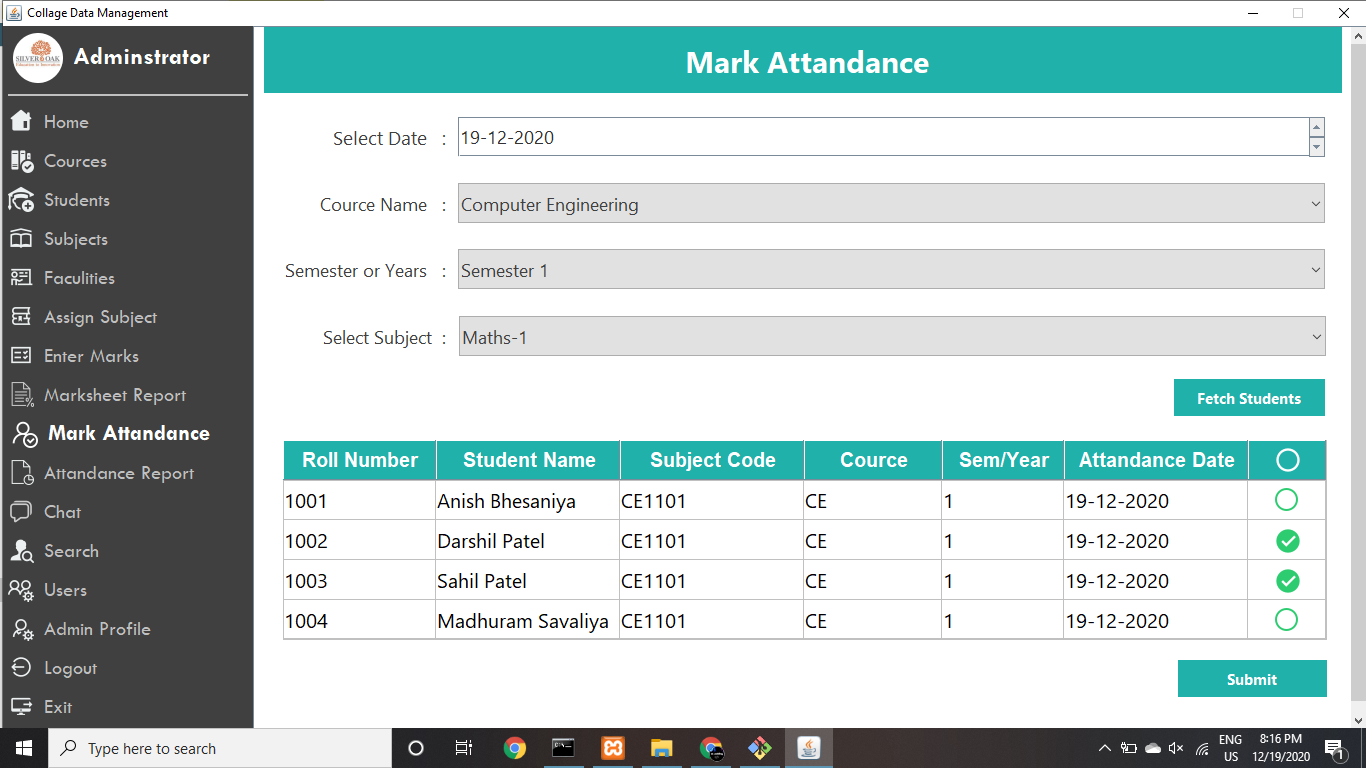The width and height of the screenshot is (1366, 768).
Task: Open XAMPP from the taskbar
Action: click(613, 748)
